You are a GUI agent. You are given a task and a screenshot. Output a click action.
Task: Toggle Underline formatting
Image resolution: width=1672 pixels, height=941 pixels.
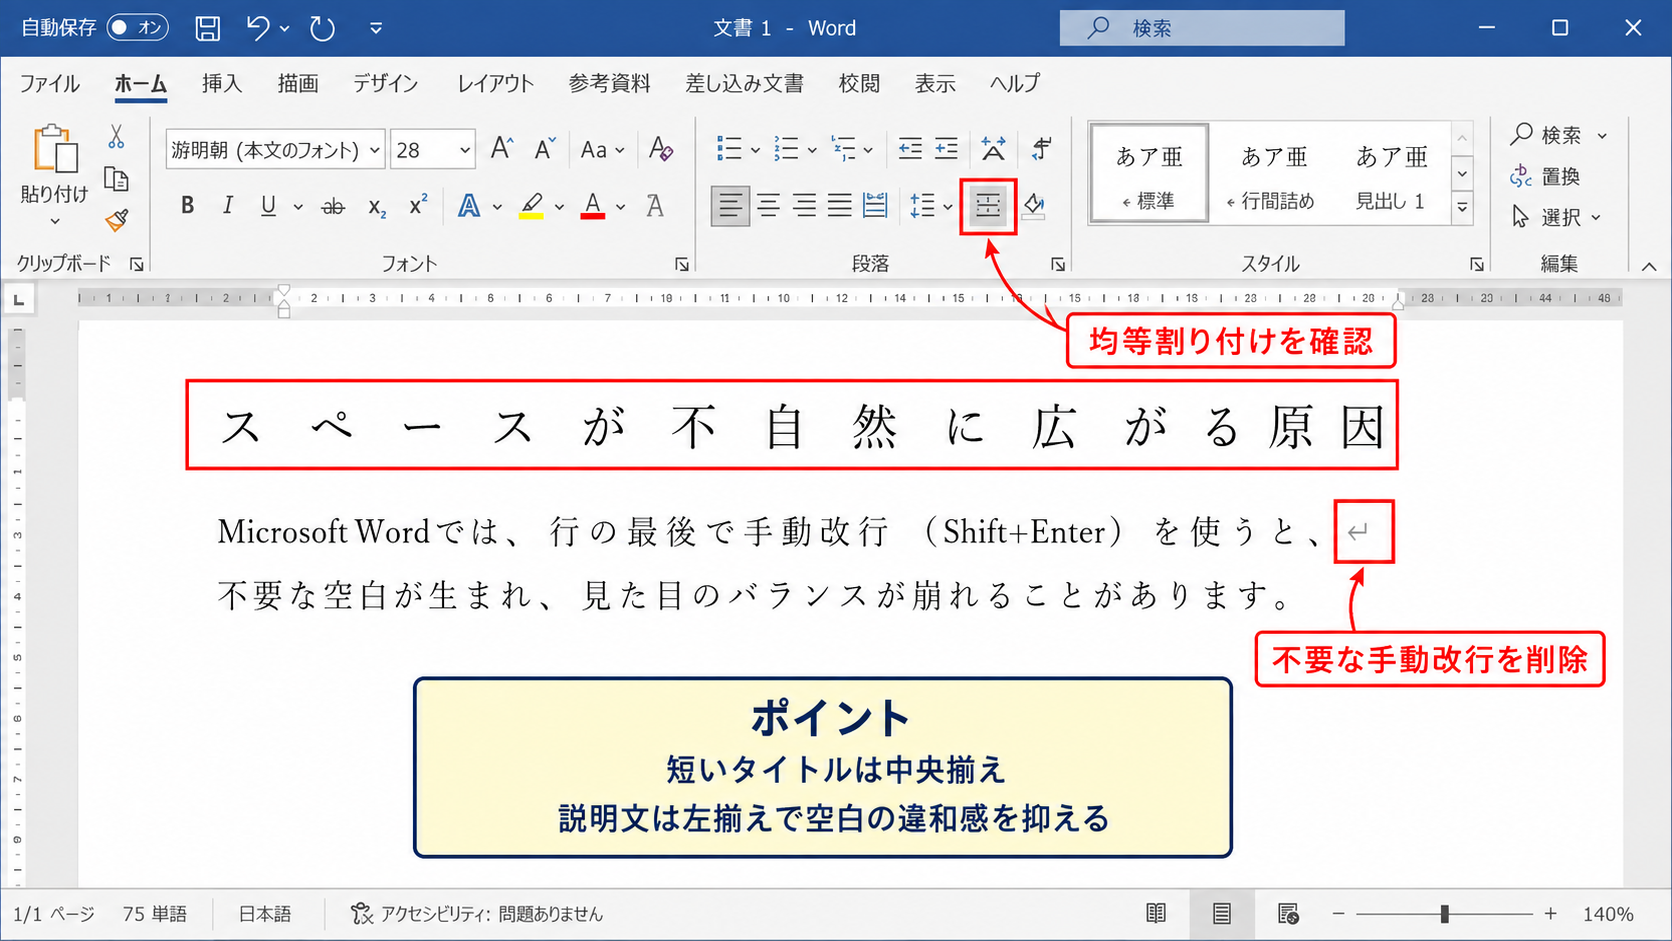[x=268, y=206]
